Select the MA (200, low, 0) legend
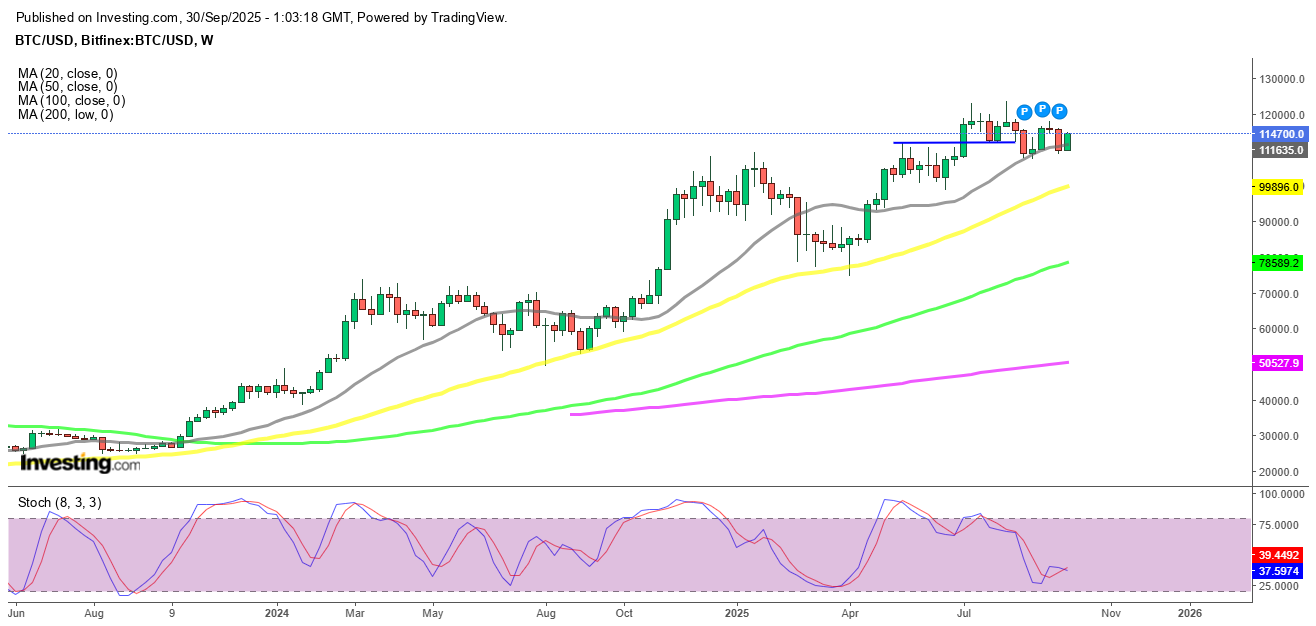Viewport: 1316px width, 626px height. coord(65,115)
